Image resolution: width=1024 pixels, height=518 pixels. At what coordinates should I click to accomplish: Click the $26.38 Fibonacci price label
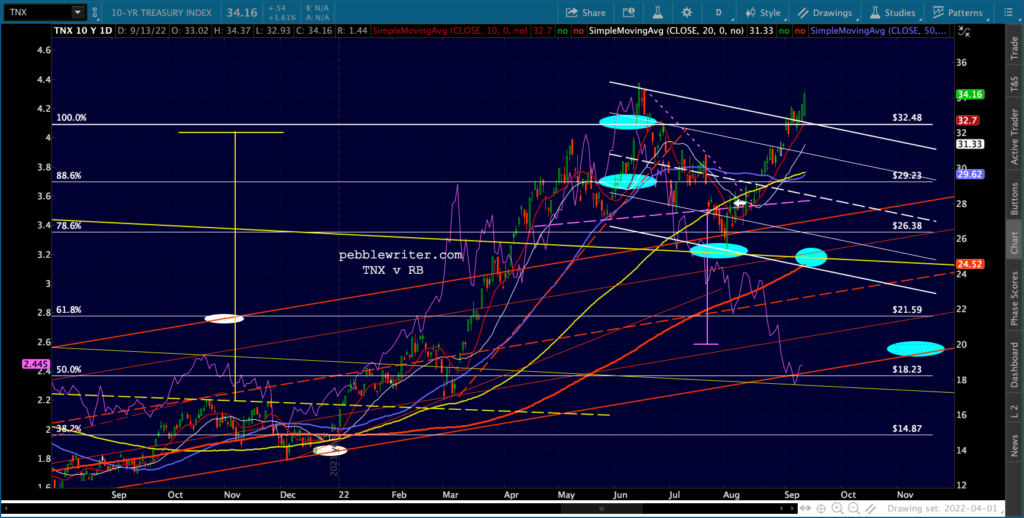(x=906, y=225)
